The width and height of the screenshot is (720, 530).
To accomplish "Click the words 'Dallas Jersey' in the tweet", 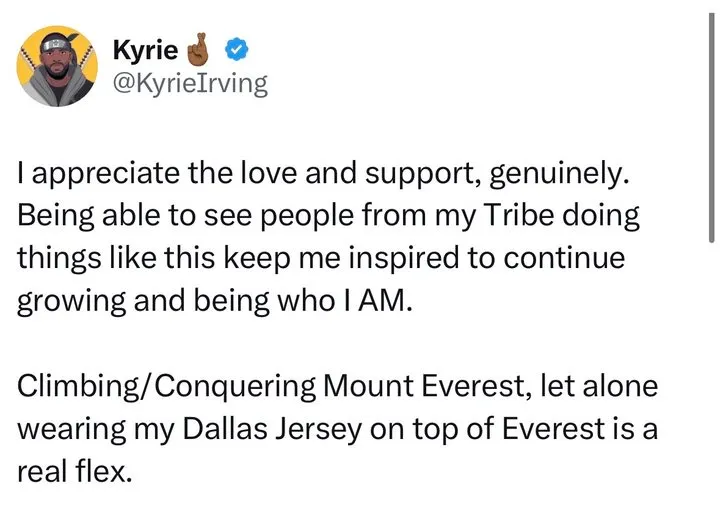I will tap(272, 429).
